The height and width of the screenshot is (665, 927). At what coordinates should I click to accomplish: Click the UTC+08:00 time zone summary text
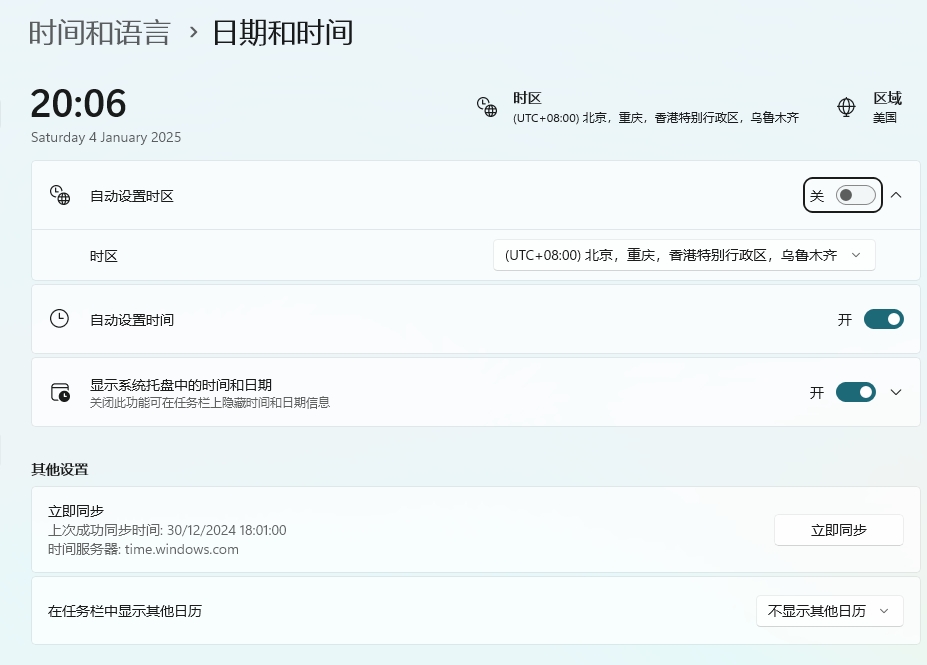click(655, 117)
